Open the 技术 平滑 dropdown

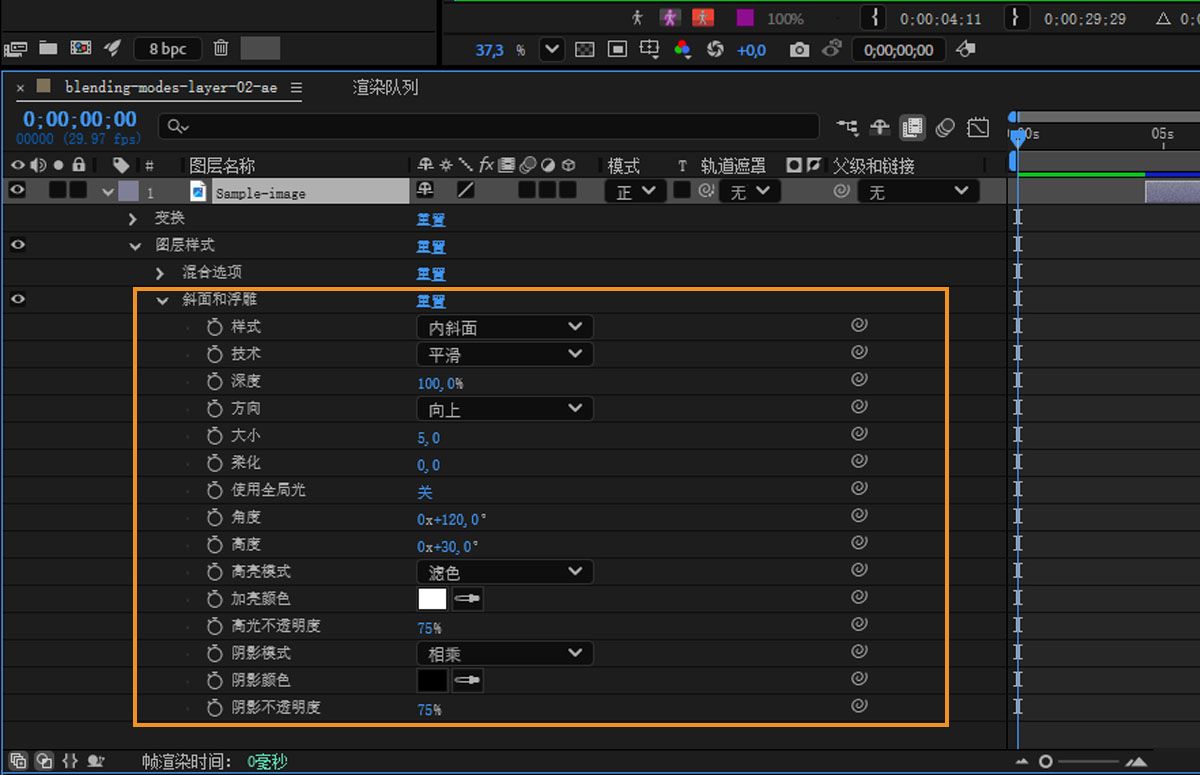click(504, 354)
